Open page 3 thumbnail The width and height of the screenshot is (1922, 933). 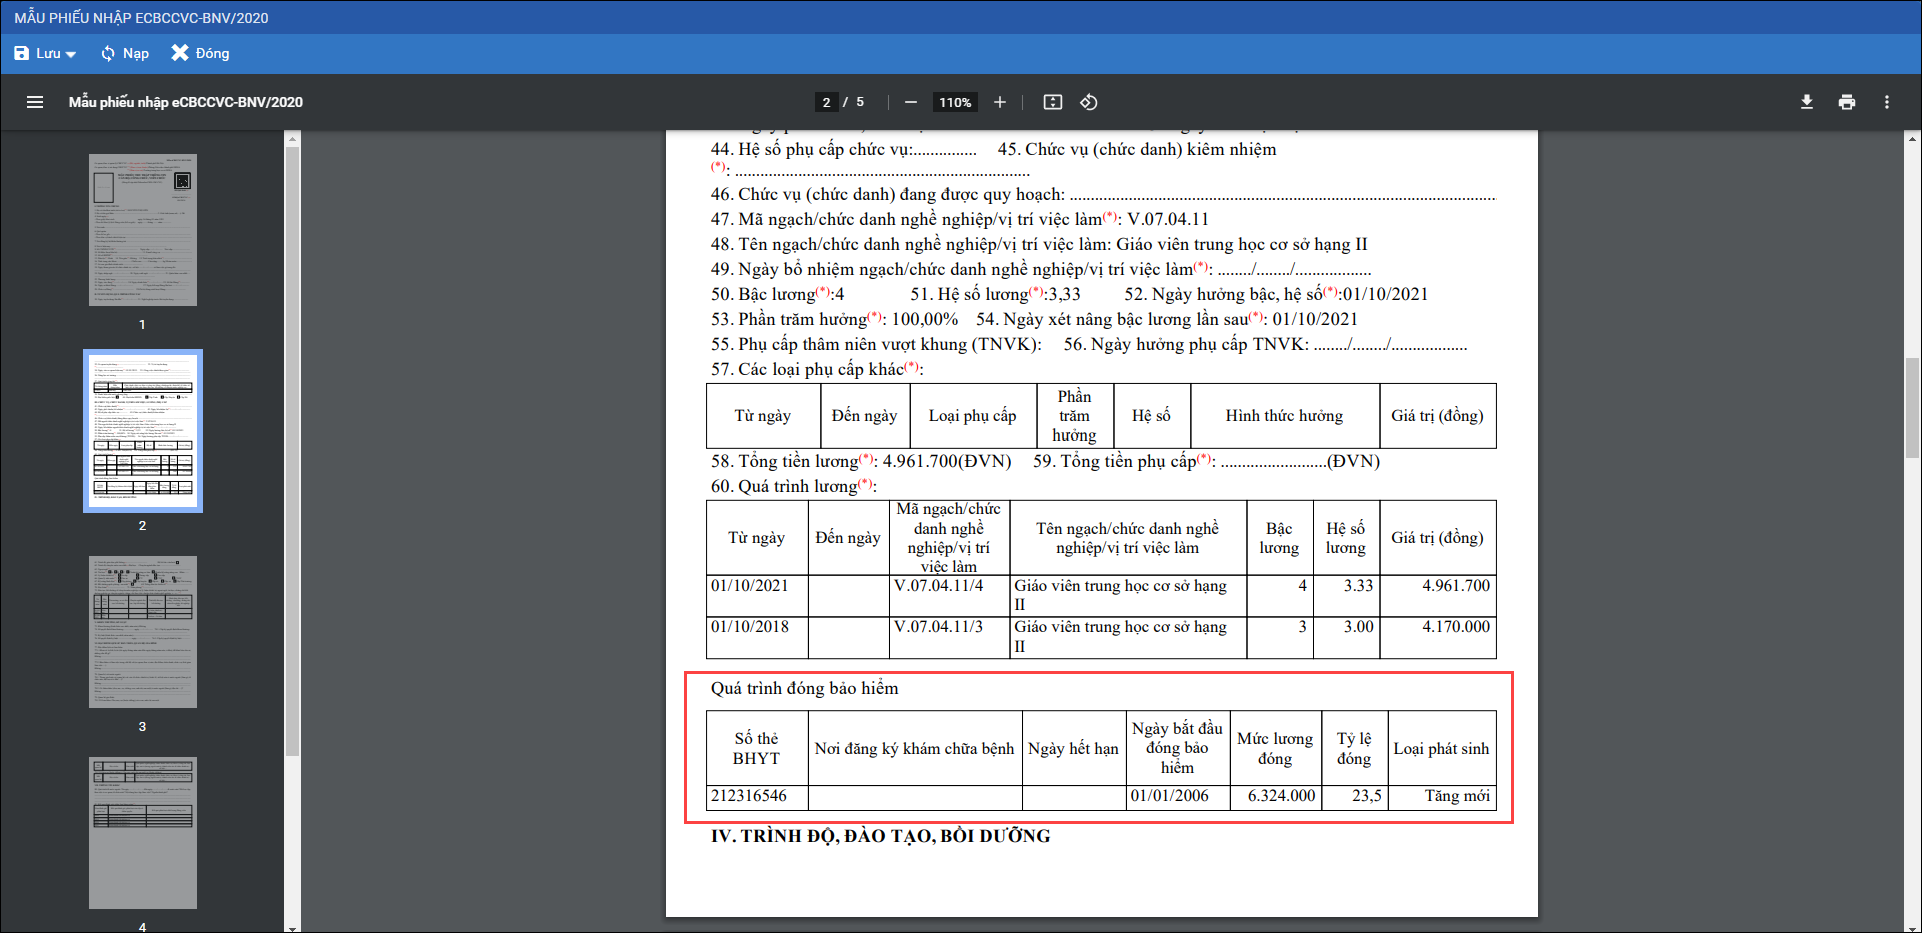(x=143, y=632)
